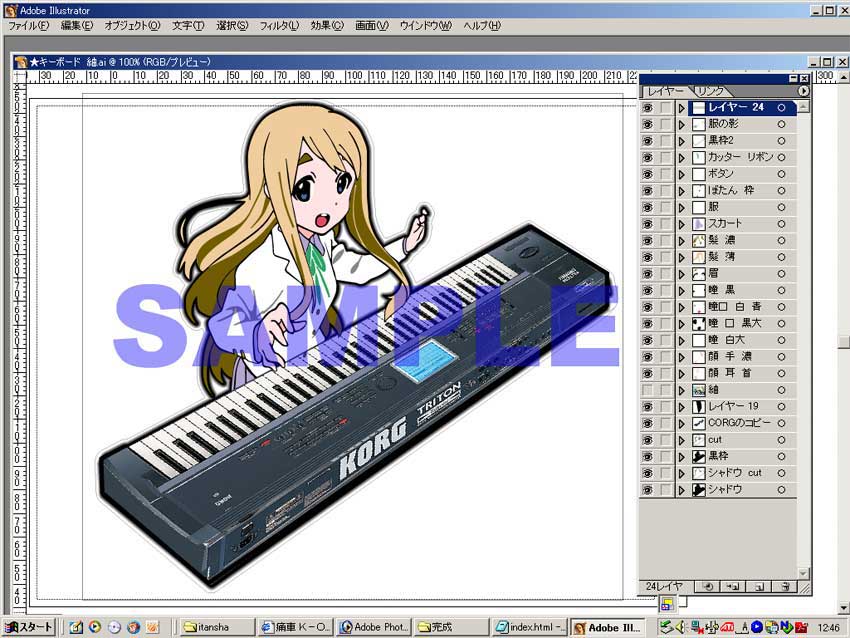Expand the ぼたん 枠 layer contents
Viewport: 850px width, 638px height.
point(681,191)
